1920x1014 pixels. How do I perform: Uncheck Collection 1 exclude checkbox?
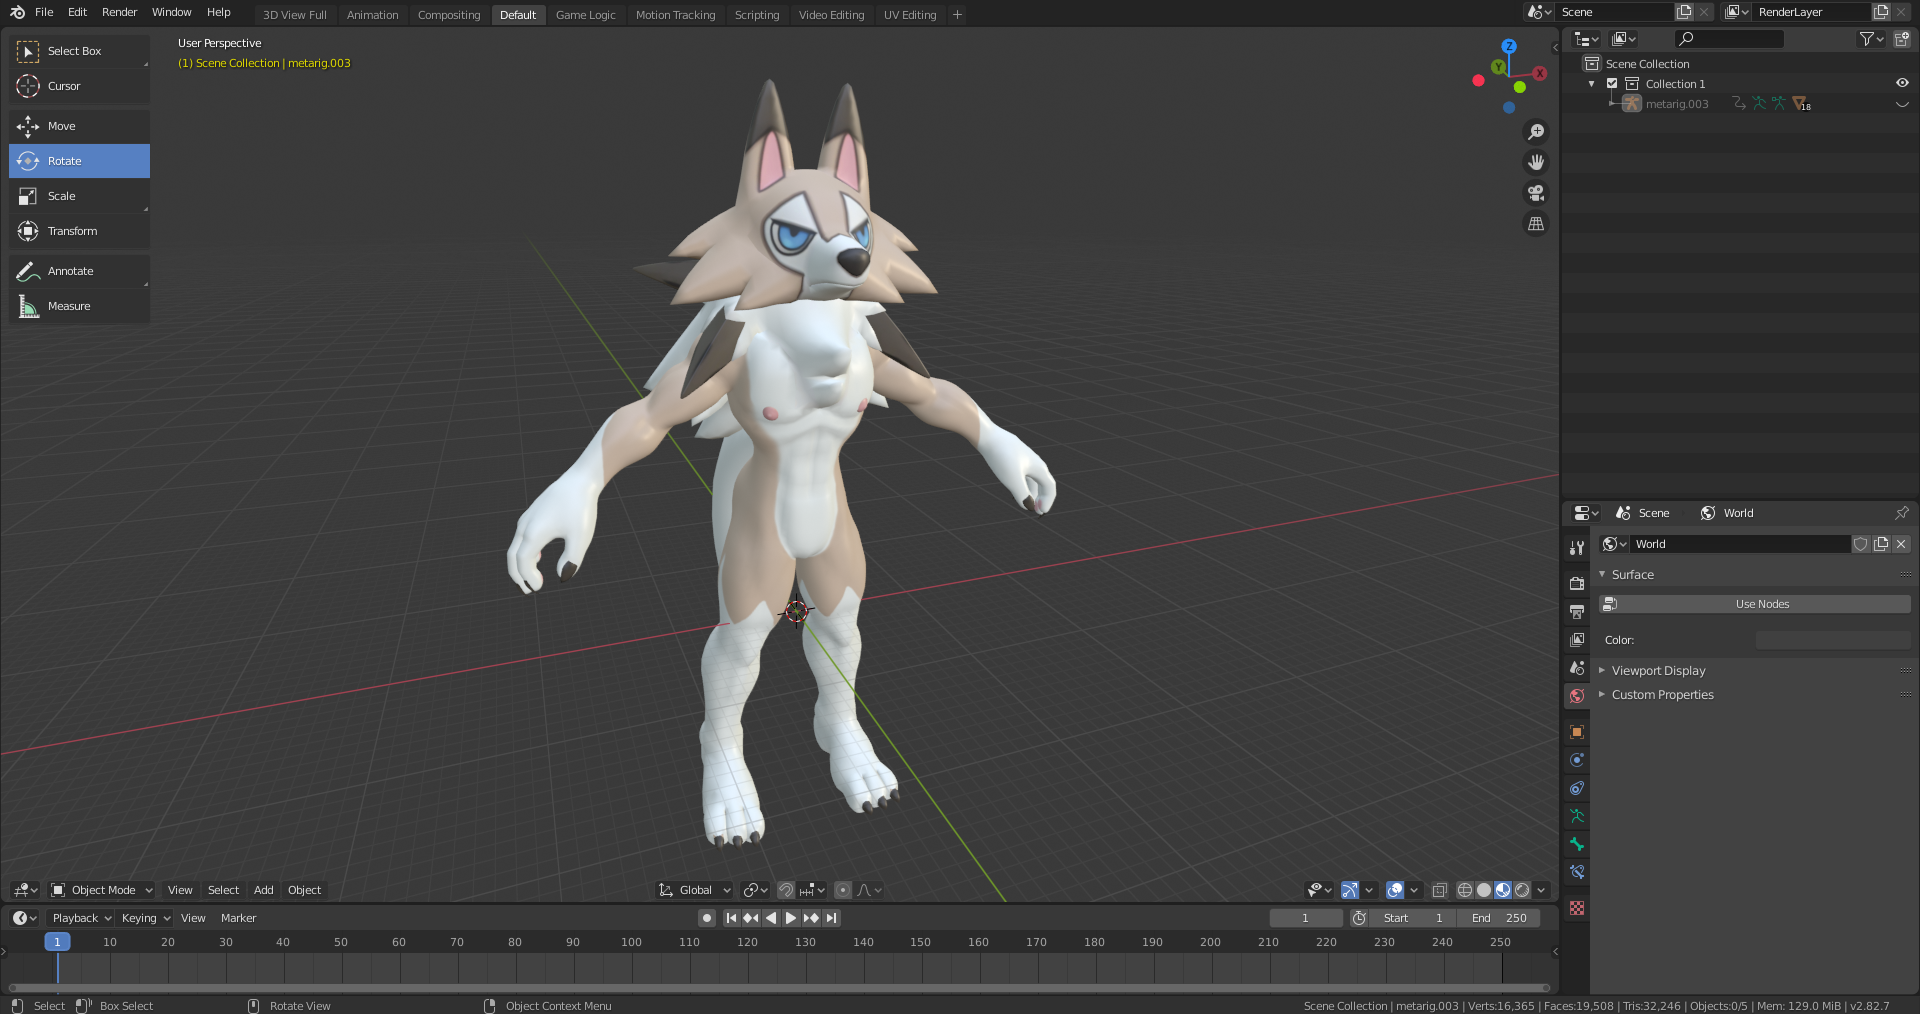coord(1612,84)
